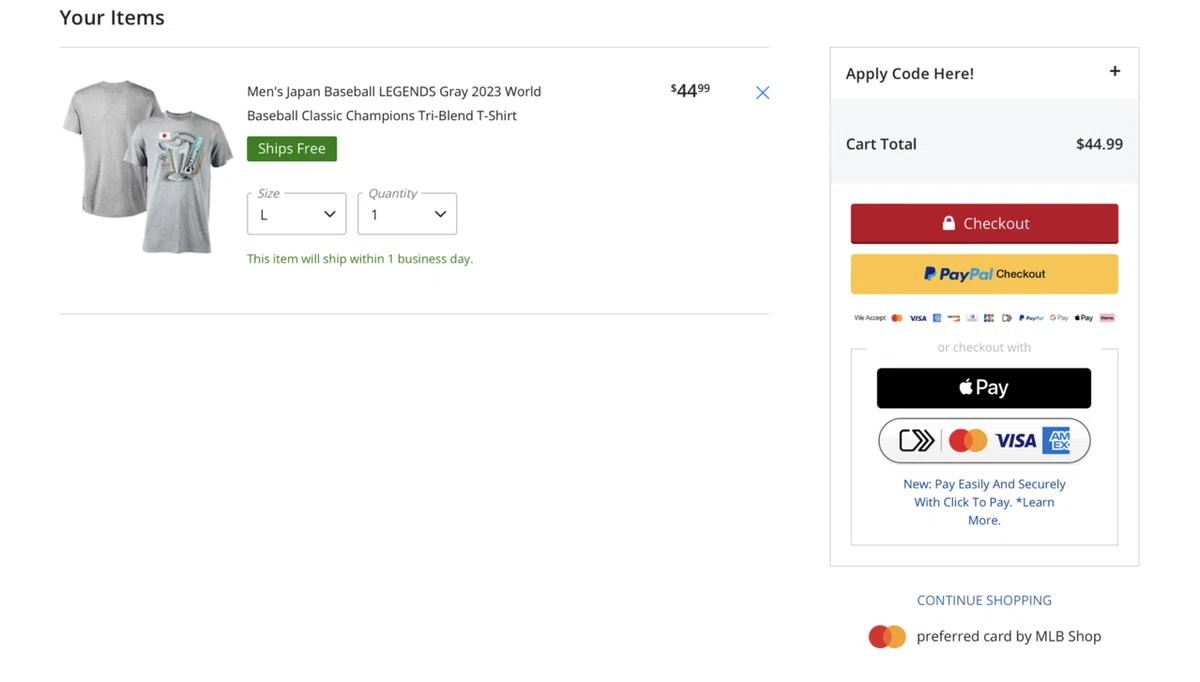1200x682 pixels.
Task: Pay with the yellow PayPal Checkout button
Action: point(984,274)
